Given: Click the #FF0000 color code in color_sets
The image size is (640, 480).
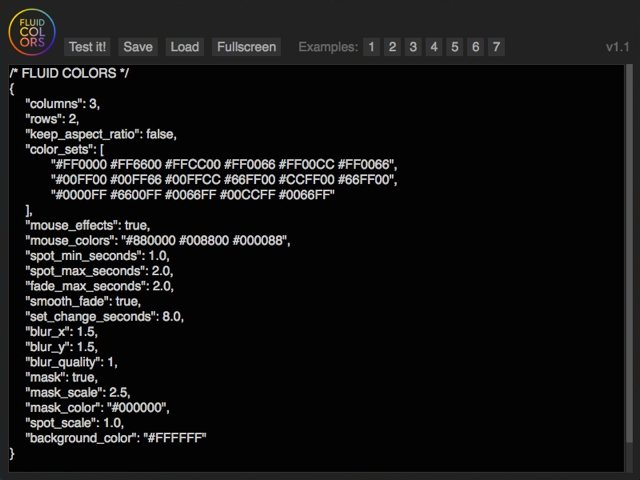Looking at the screenshot, I should tap(79, 164).
